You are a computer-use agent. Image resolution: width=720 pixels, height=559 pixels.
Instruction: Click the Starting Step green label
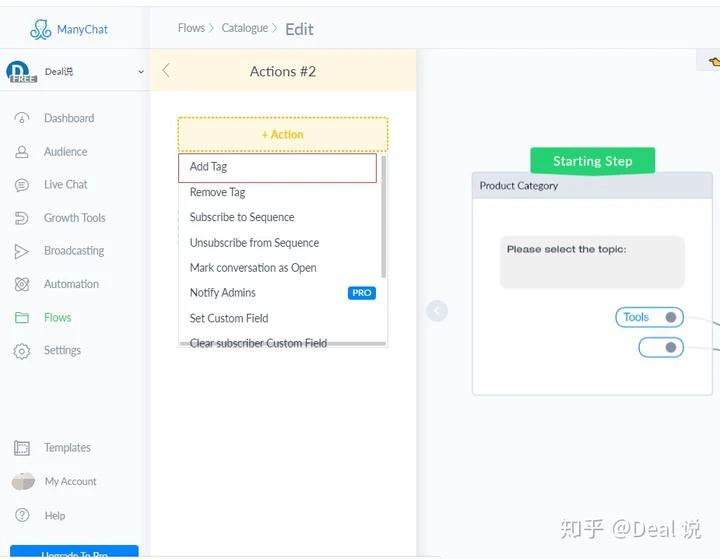coord(593,161)
